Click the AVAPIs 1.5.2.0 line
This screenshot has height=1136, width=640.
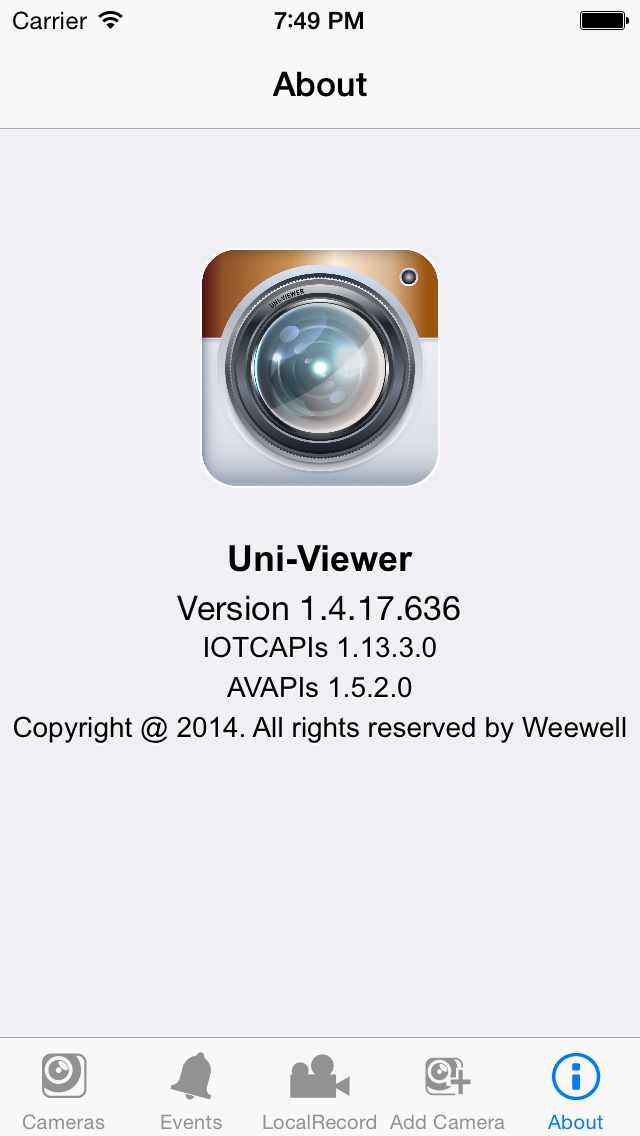point(320,687)
